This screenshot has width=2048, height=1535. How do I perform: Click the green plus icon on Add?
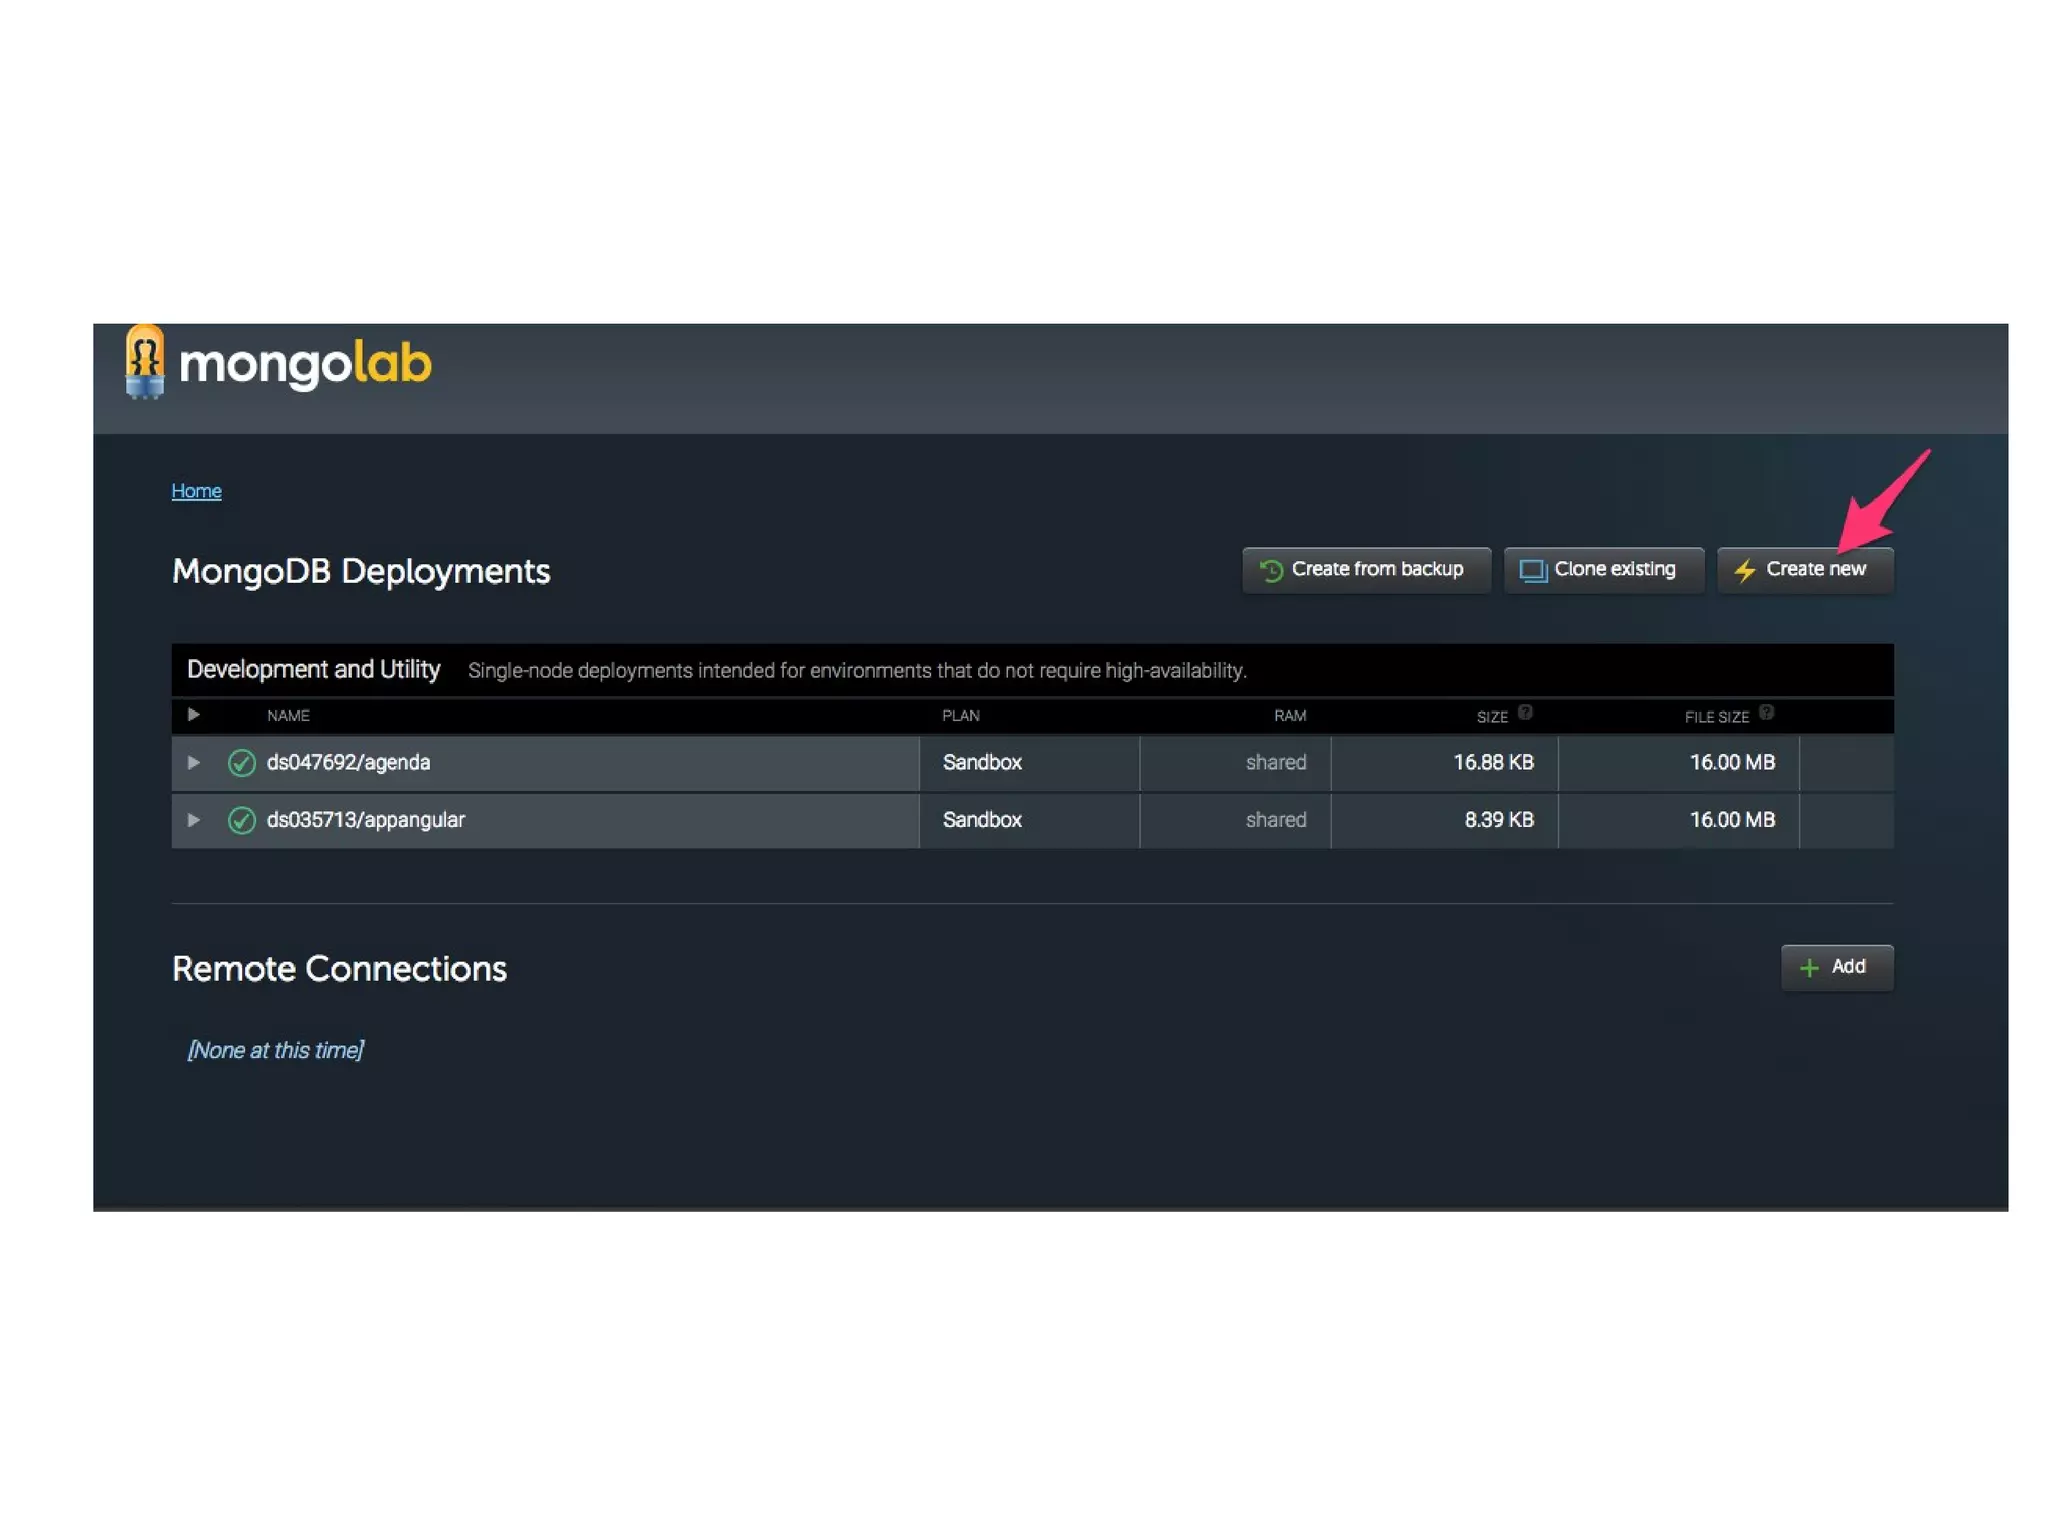point(1808,967)
